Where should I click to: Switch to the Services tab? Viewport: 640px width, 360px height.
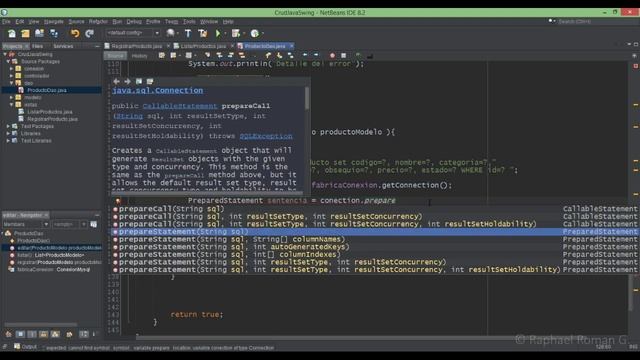(x=63, y=47)
